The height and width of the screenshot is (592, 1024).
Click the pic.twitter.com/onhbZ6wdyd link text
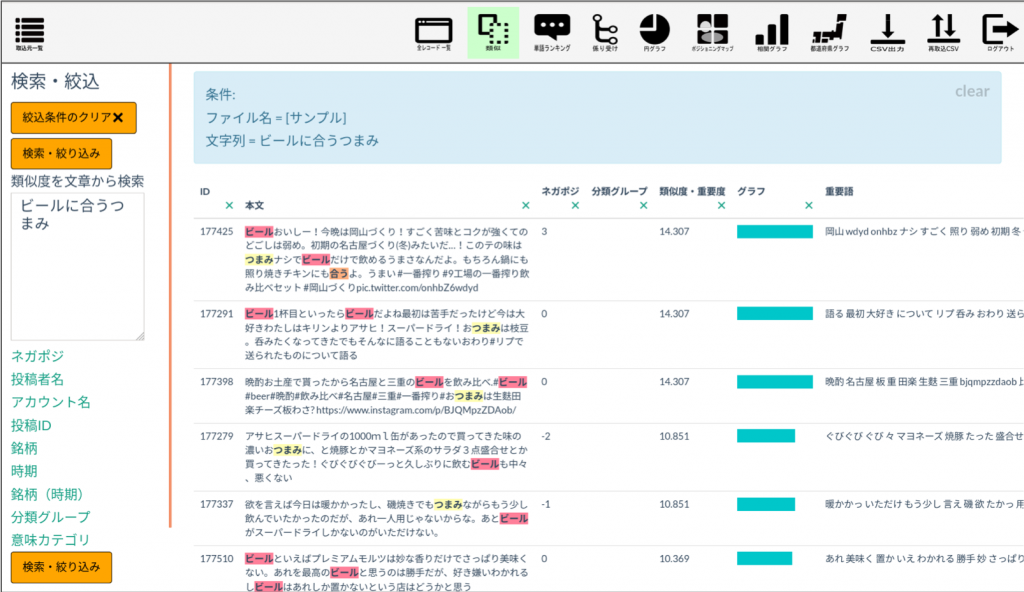(x=417, y=288)
